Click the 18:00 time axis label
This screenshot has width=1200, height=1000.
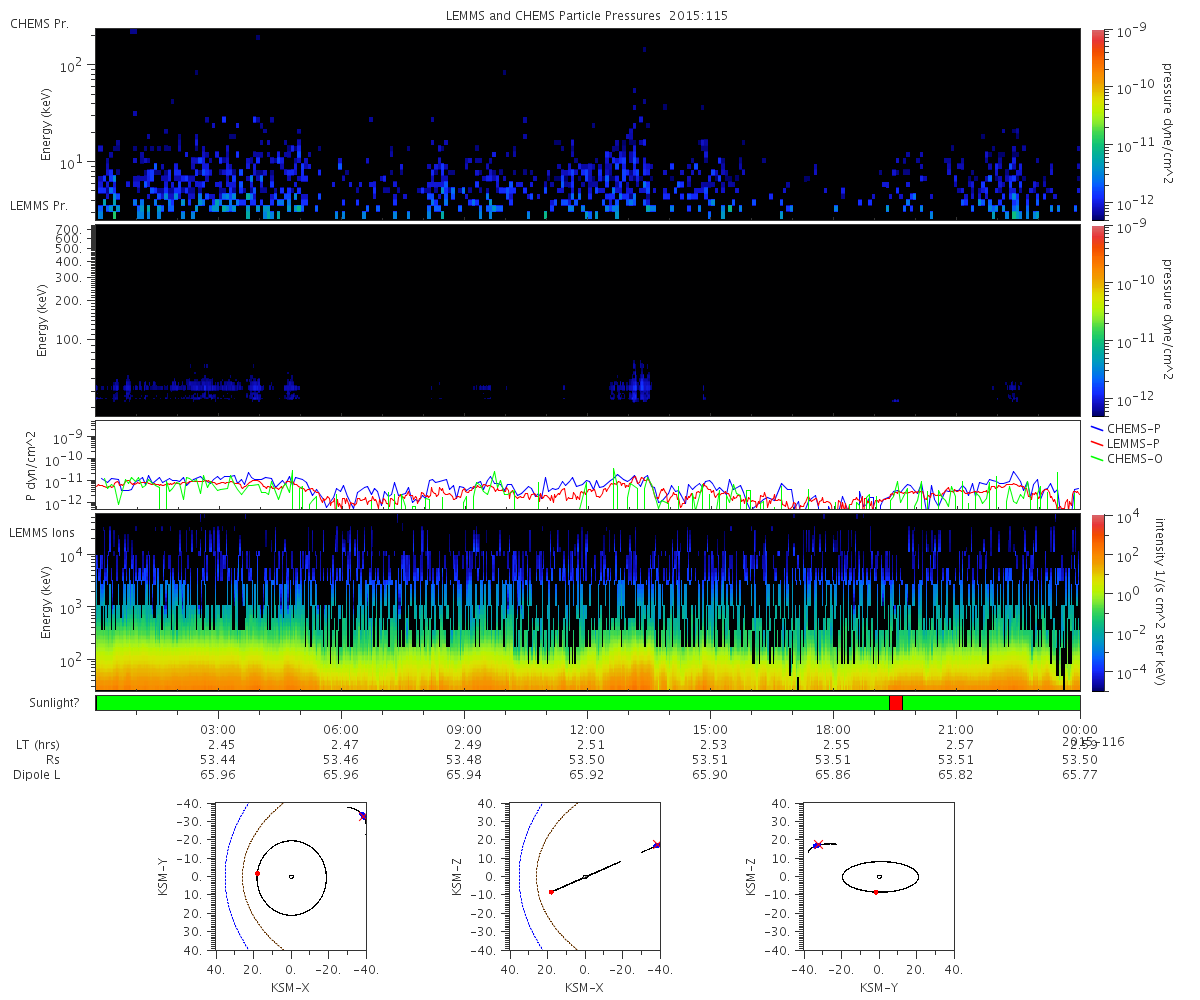click(833, 729)
